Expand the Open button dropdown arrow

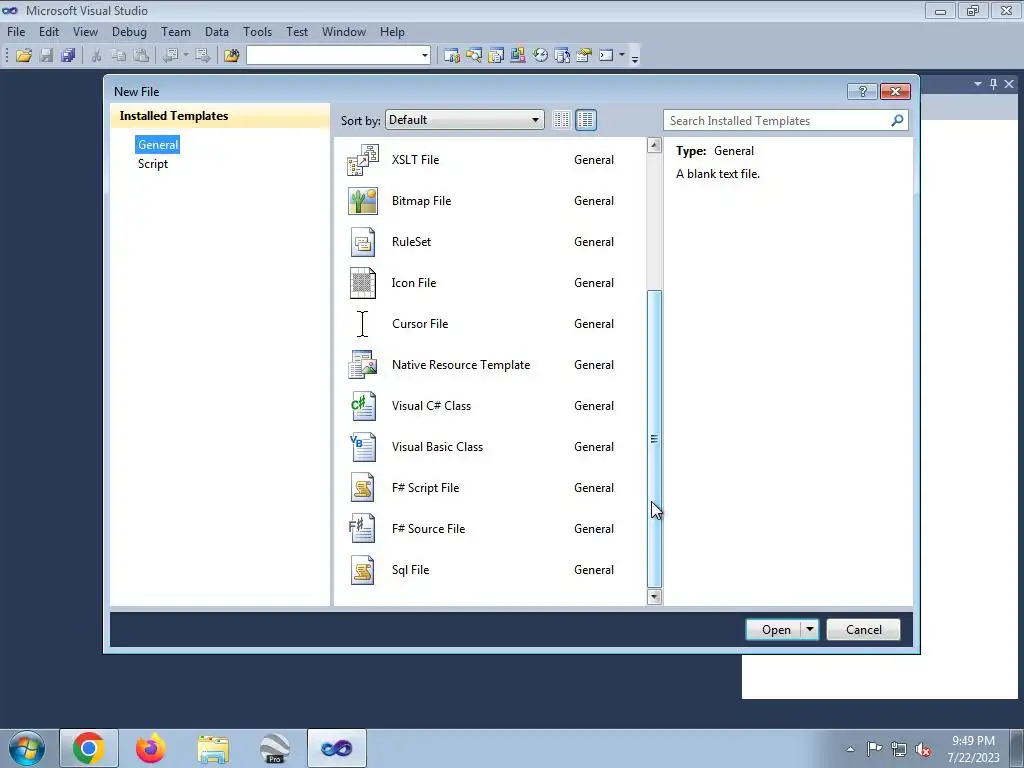pos(809,630)
